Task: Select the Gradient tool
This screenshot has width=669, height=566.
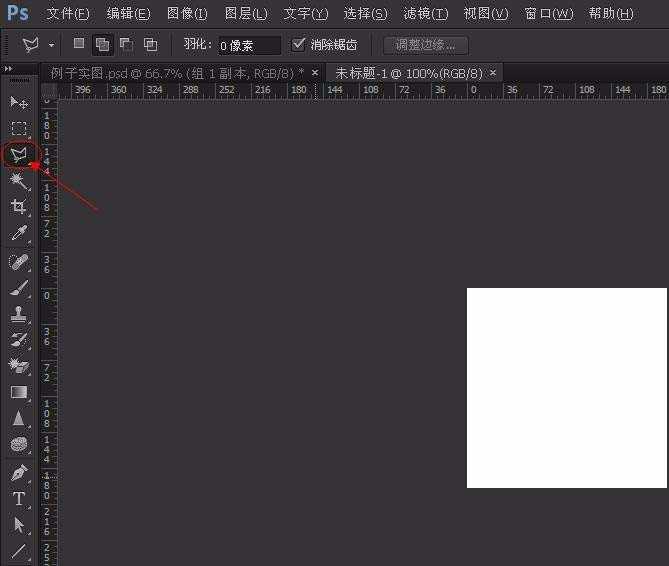Action: click(x=18, y=392)
